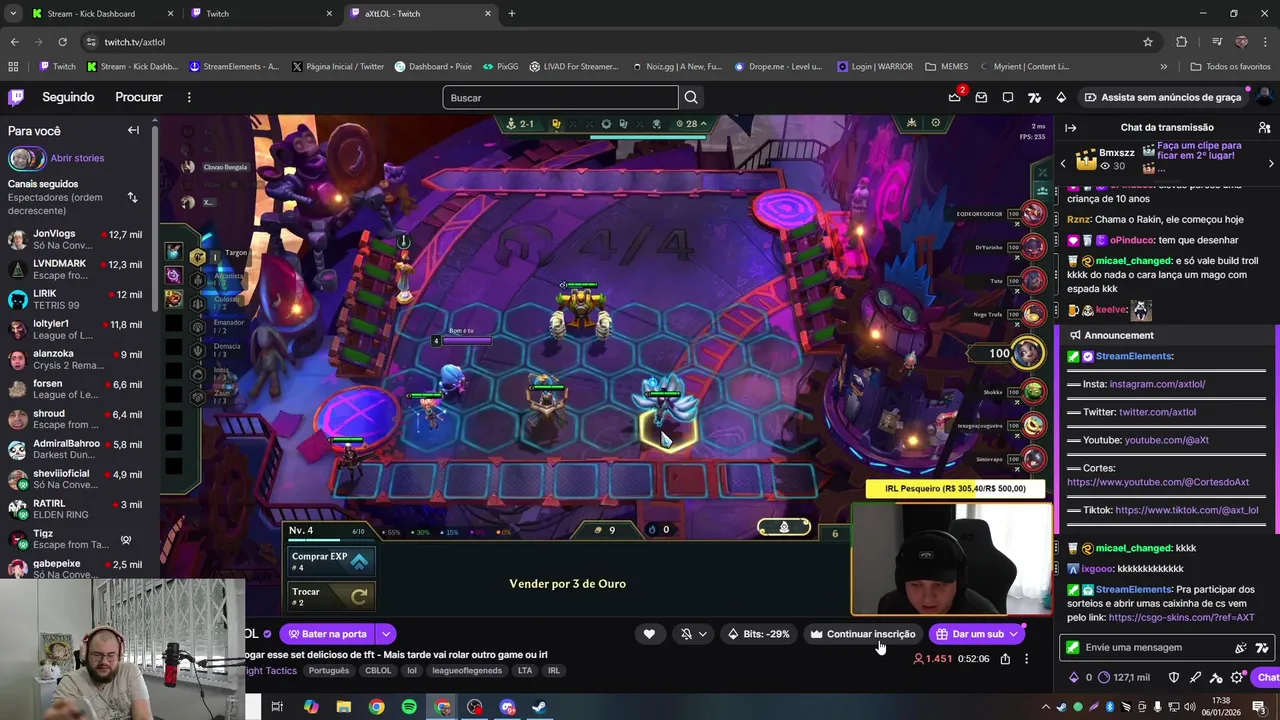Click the Buscar search field
Image resolution: width=1280 pixels, height=720 pixels.
pos(560,97)
